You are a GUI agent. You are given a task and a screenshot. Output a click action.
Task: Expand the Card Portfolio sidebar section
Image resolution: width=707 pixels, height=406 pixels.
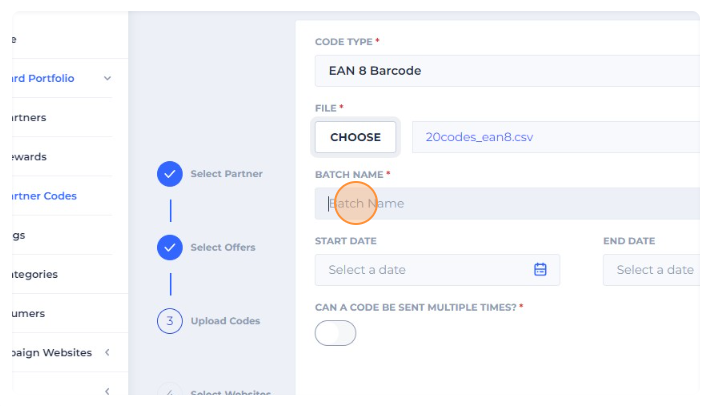tap(108, 78)
